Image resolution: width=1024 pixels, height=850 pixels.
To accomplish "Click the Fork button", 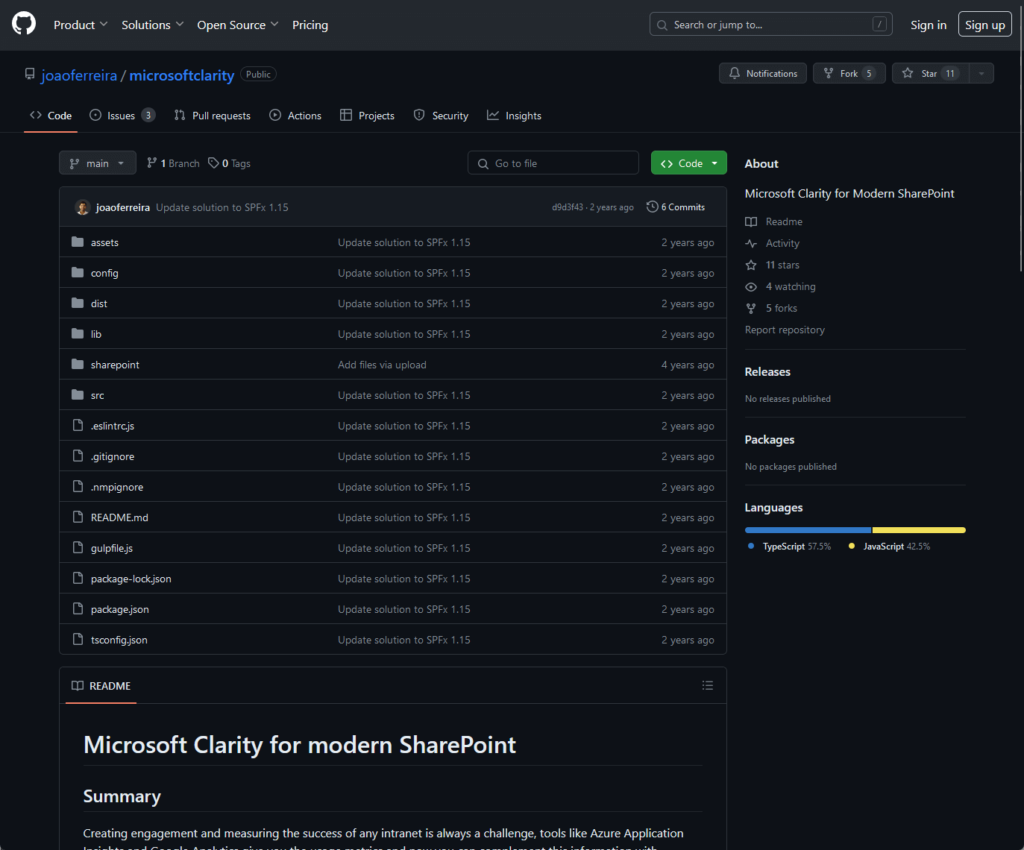I will (849, 74).
